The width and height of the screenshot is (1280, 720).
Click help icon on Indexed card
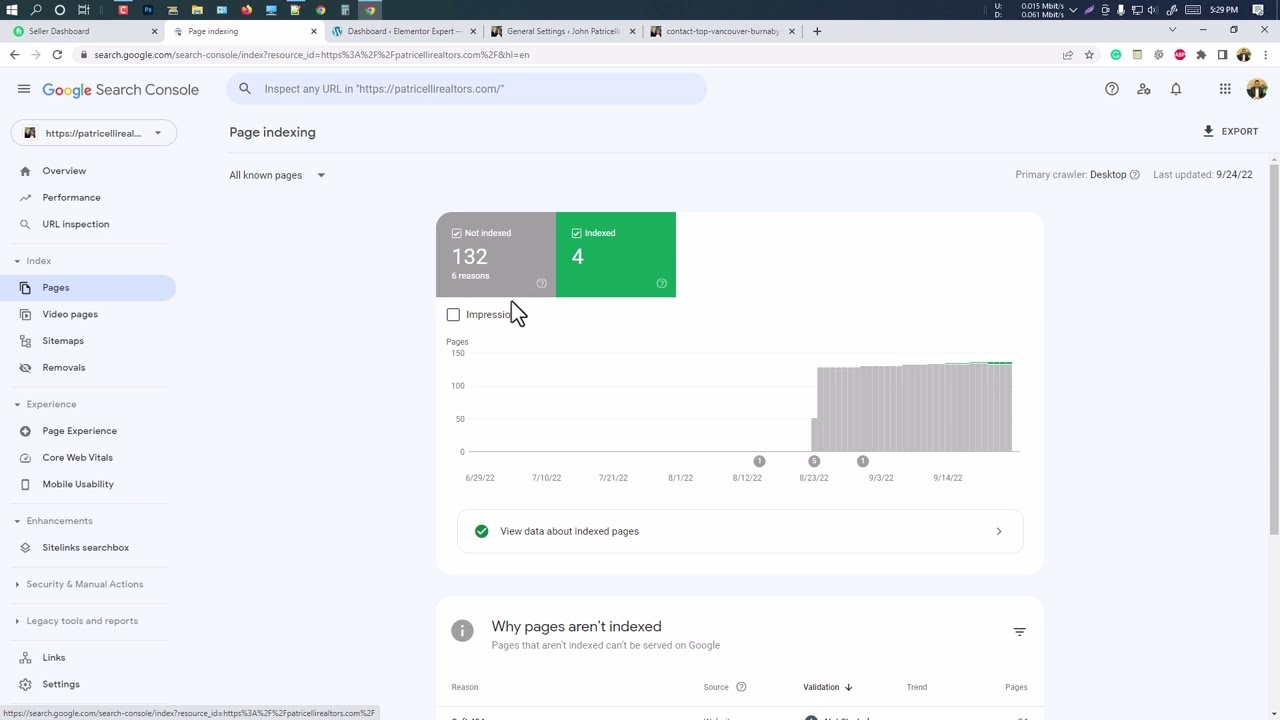661,284
